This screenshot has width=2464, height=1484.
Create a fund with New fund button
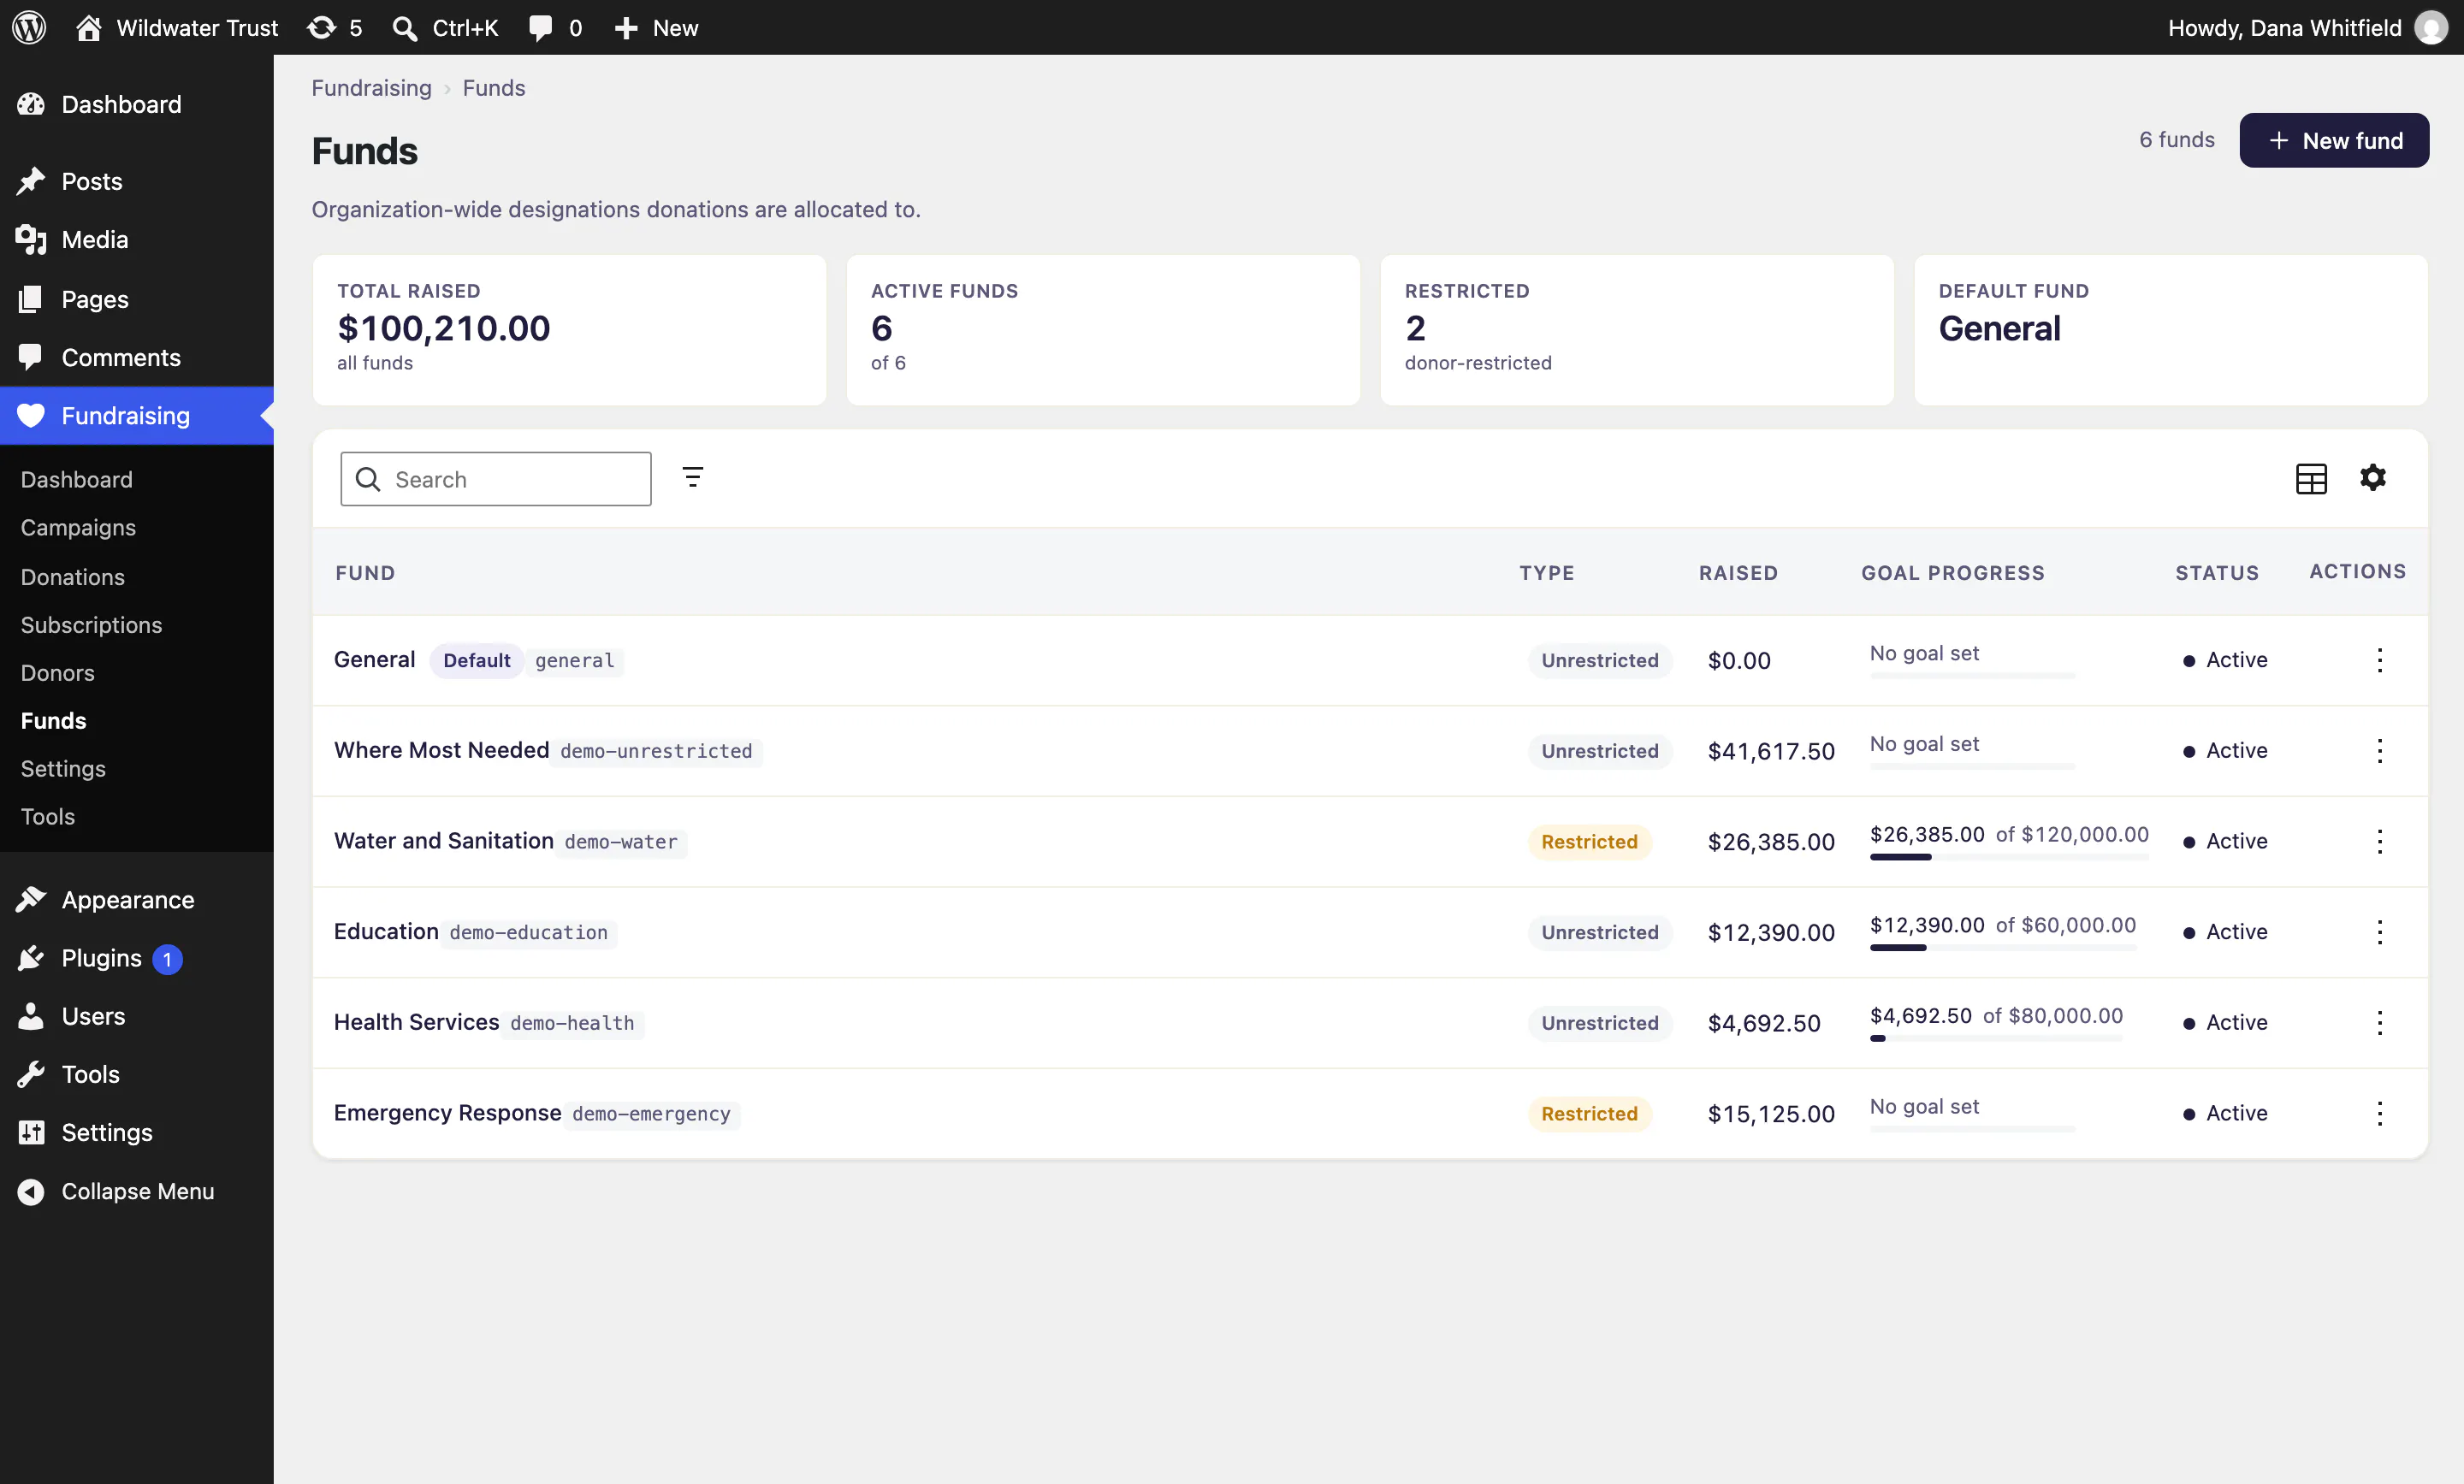2333,140
